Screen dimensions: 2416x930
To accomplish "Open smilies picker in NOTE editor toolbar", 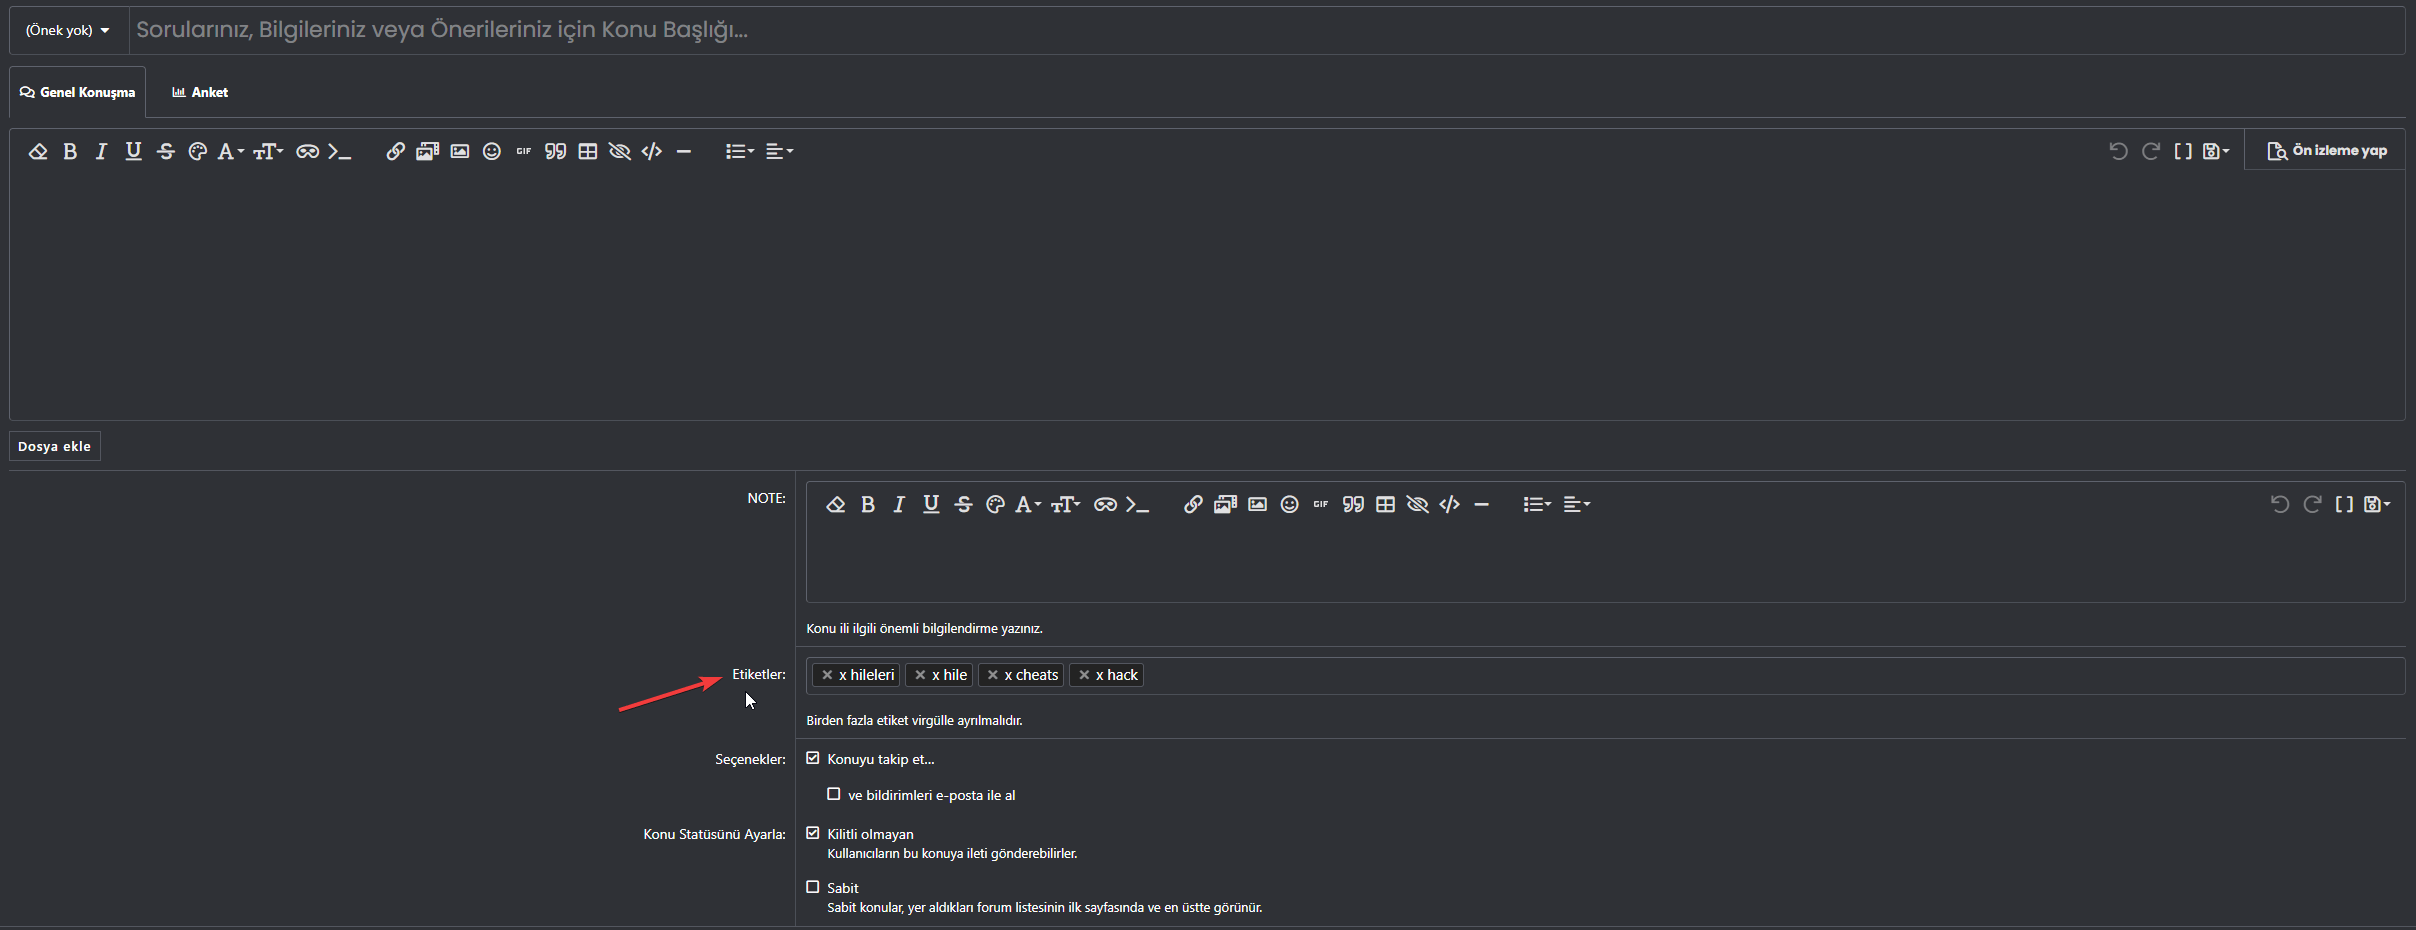I will 1290,504.
